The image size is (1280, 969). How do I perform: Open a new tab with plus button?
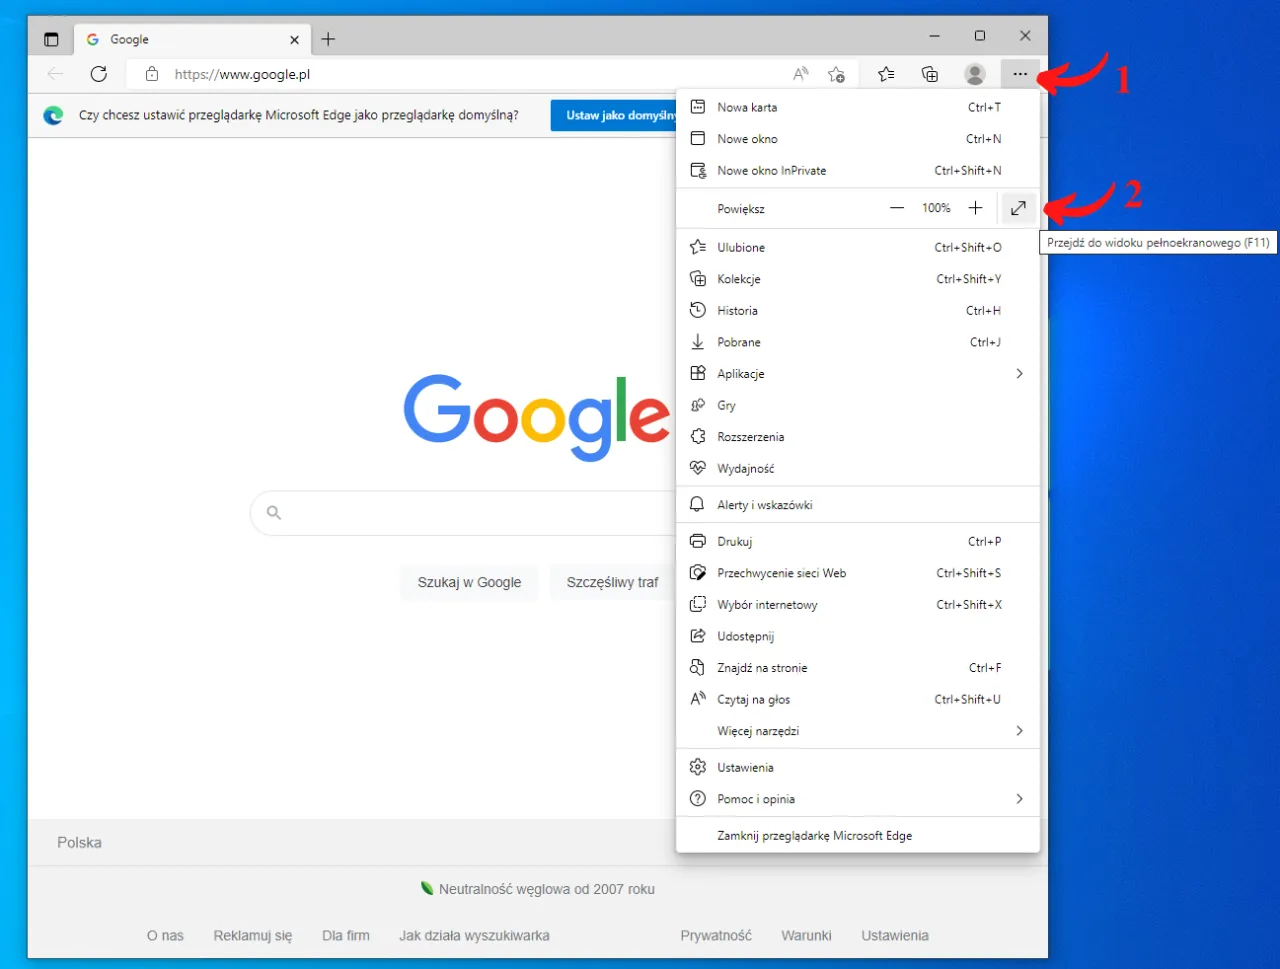[328, 40]
